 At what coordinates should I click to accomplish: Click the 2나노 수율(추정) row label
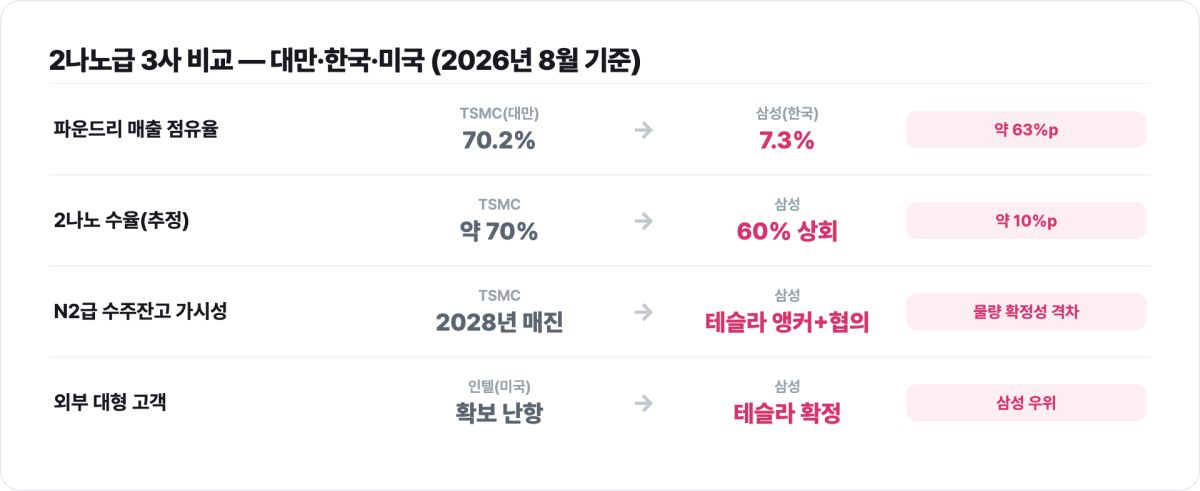point(121,221)
